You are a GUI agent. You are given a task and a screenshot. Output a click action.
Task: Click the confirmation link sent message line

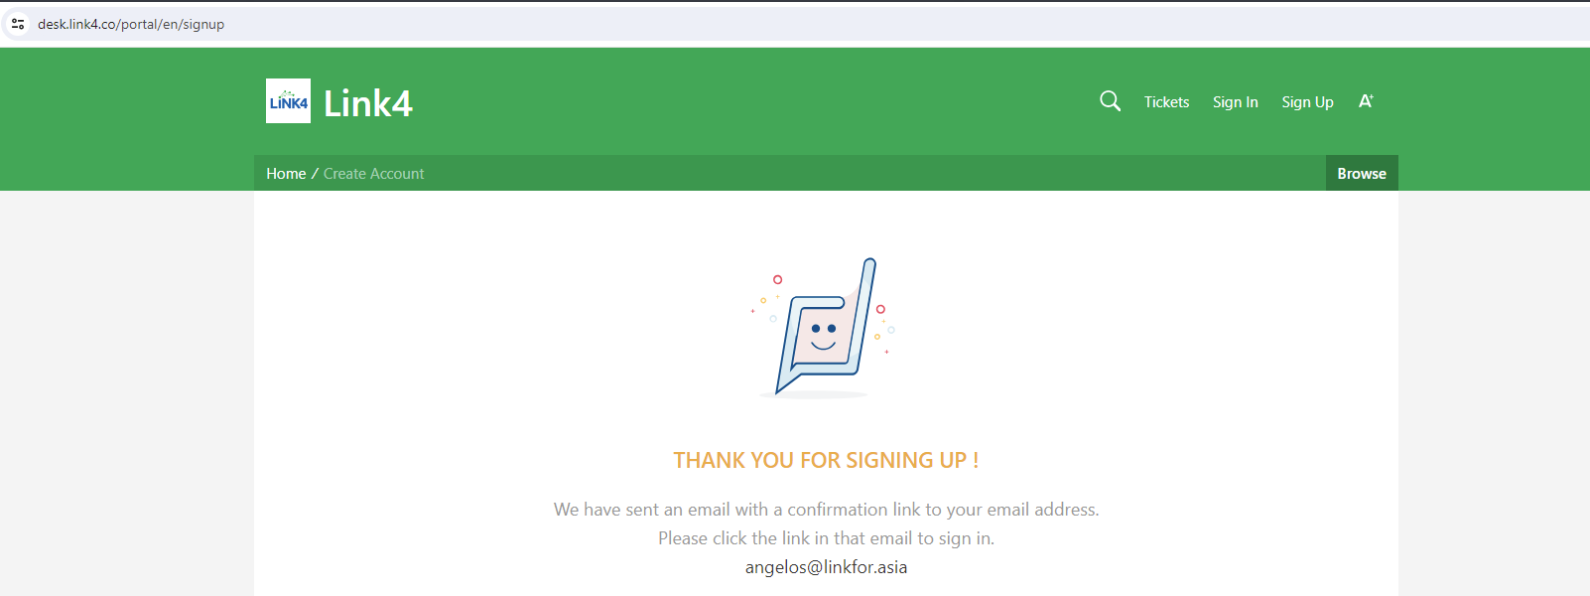[x=826, y=509]
